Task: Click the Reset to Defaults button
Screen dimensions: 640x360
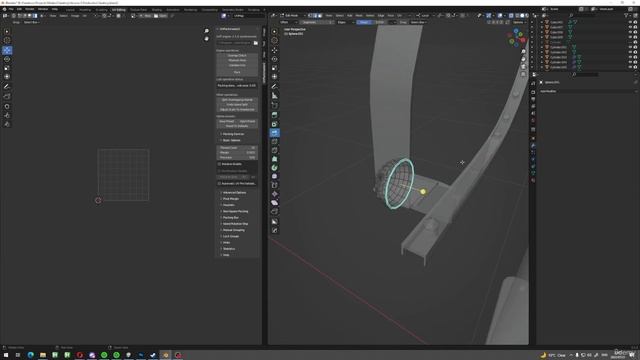Action: (237, 126)
